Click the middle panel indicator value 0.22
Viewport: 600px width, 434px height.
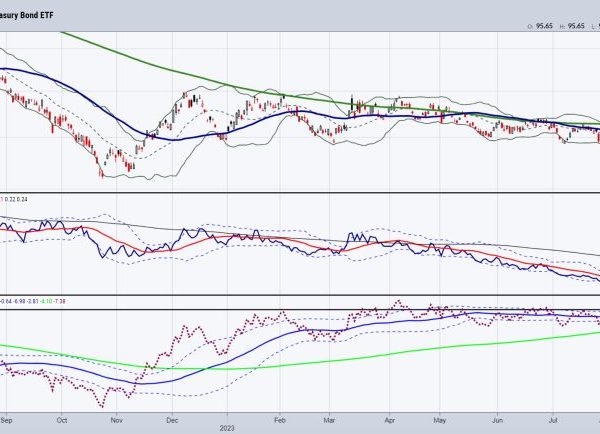pos(11,199)
